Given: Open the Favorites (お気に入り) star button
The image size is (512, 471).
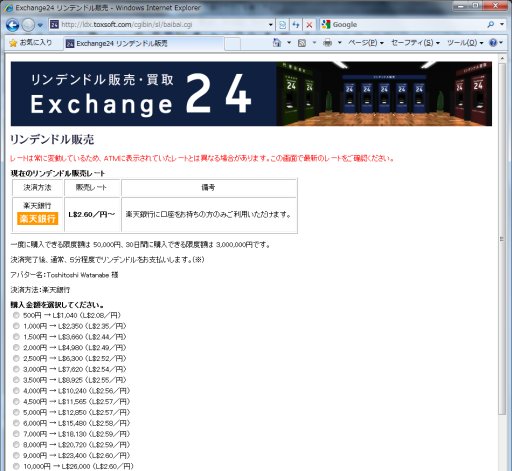Looking at the screenshot, I should coord(31,43).
